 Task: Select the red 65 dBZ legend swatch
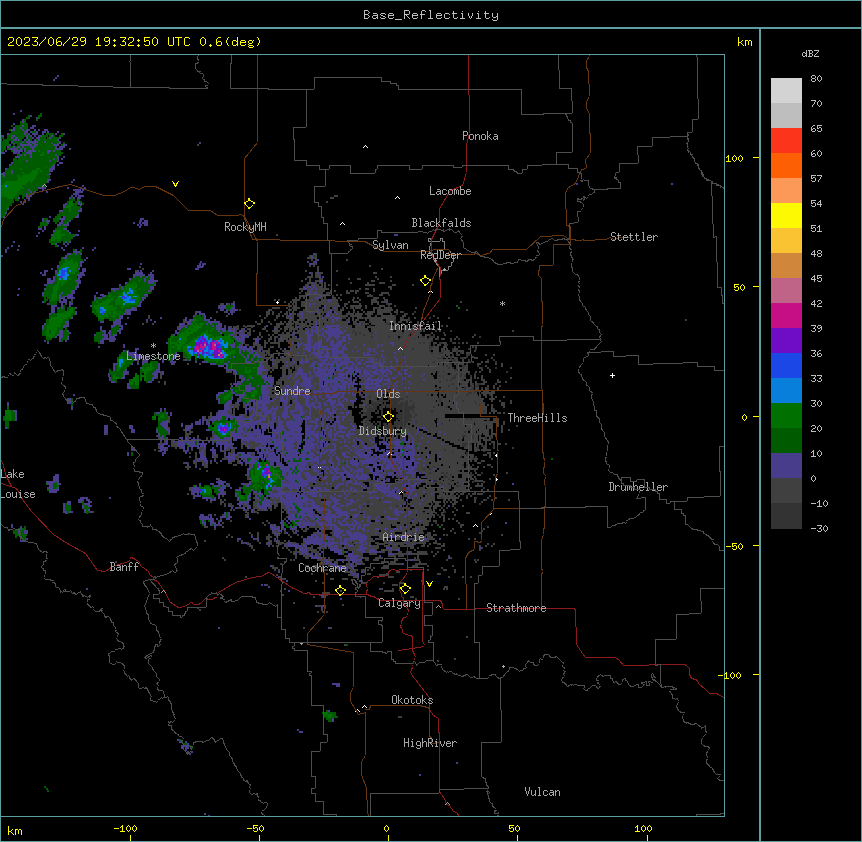click(x=786, y=141)
